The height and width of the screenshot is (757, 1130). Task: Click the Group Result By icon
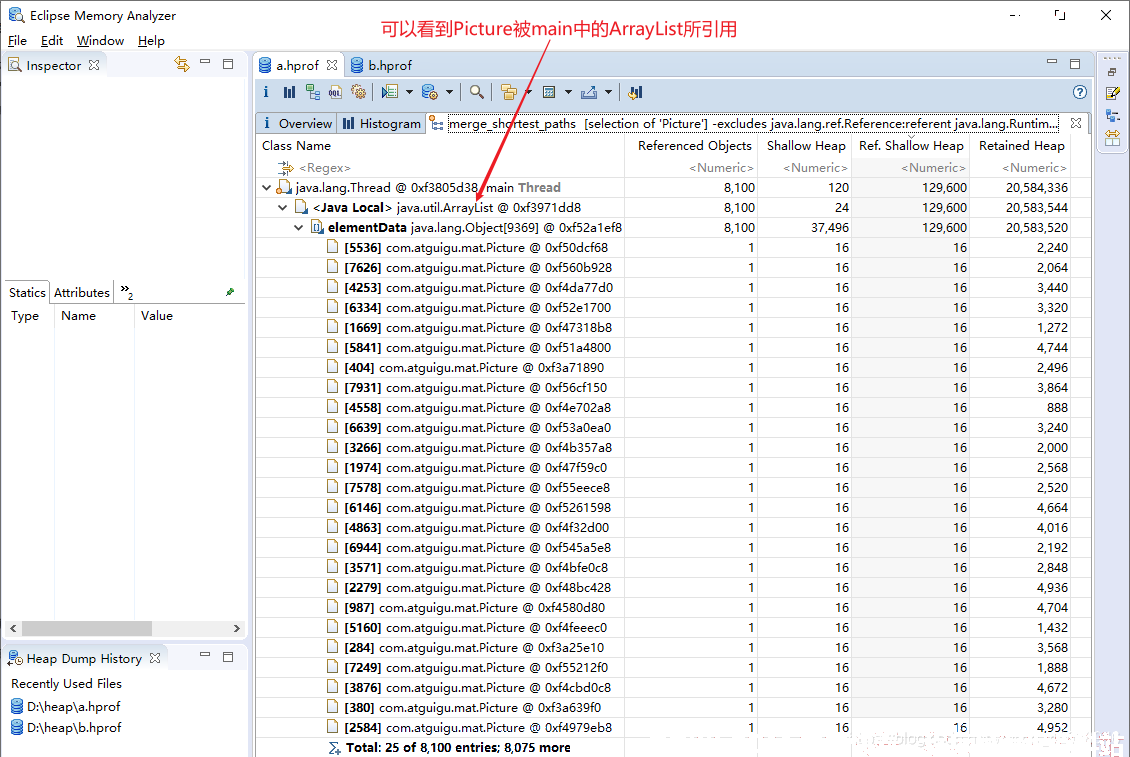[509, 92]
